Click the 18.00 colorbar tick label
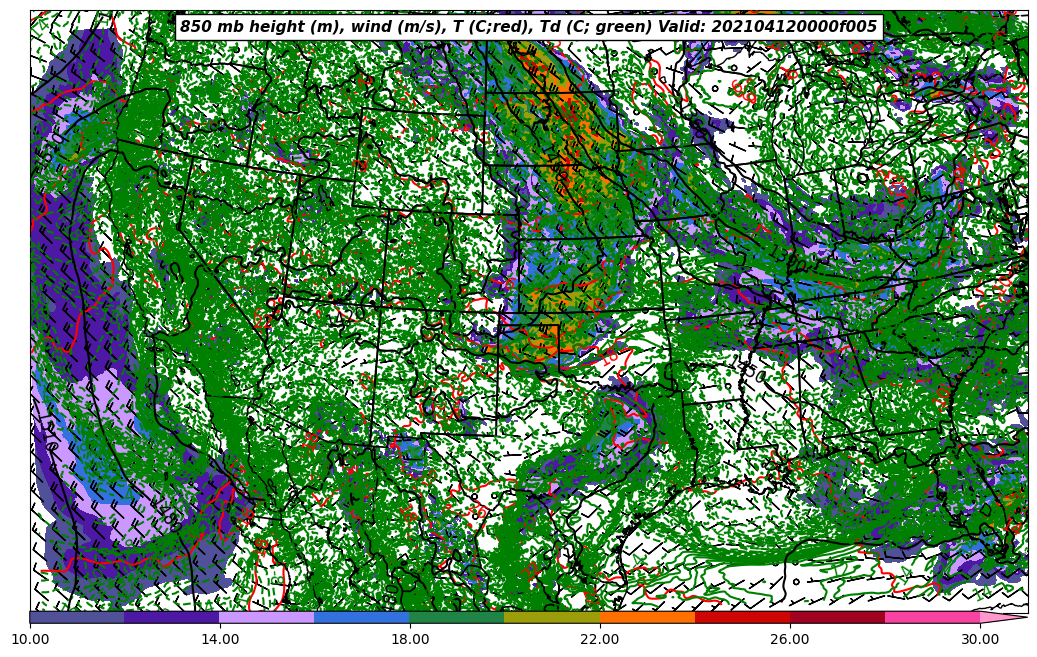1037x657 pixels. pyautogui.click(x=410, y=639)
